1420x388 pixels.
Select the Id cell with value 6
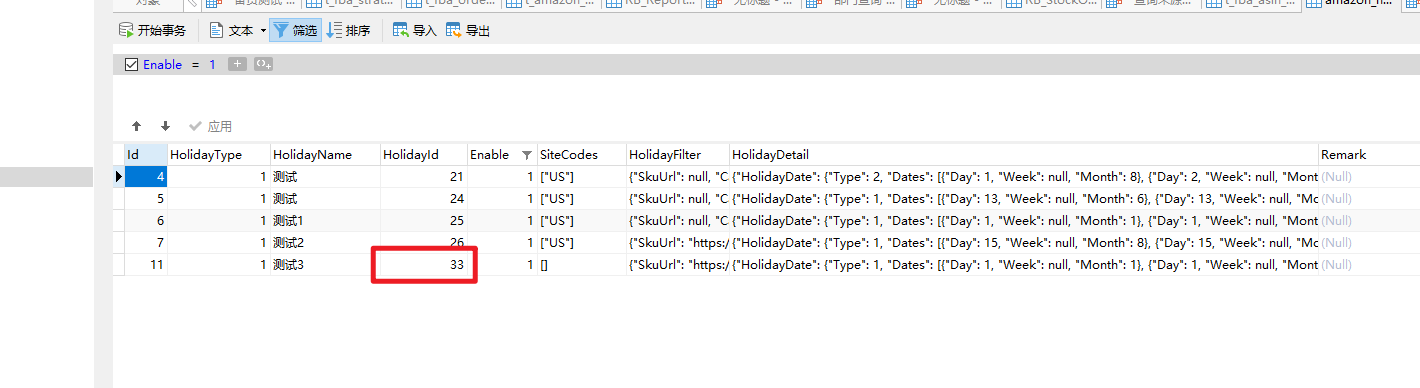145,220
